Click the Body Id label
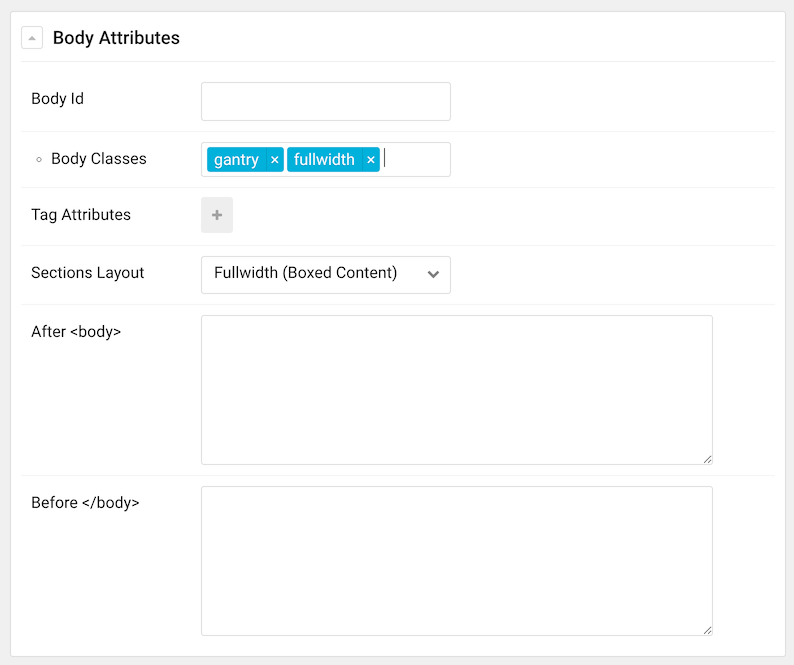Screen dimensions: 794x665 [57, 99]
